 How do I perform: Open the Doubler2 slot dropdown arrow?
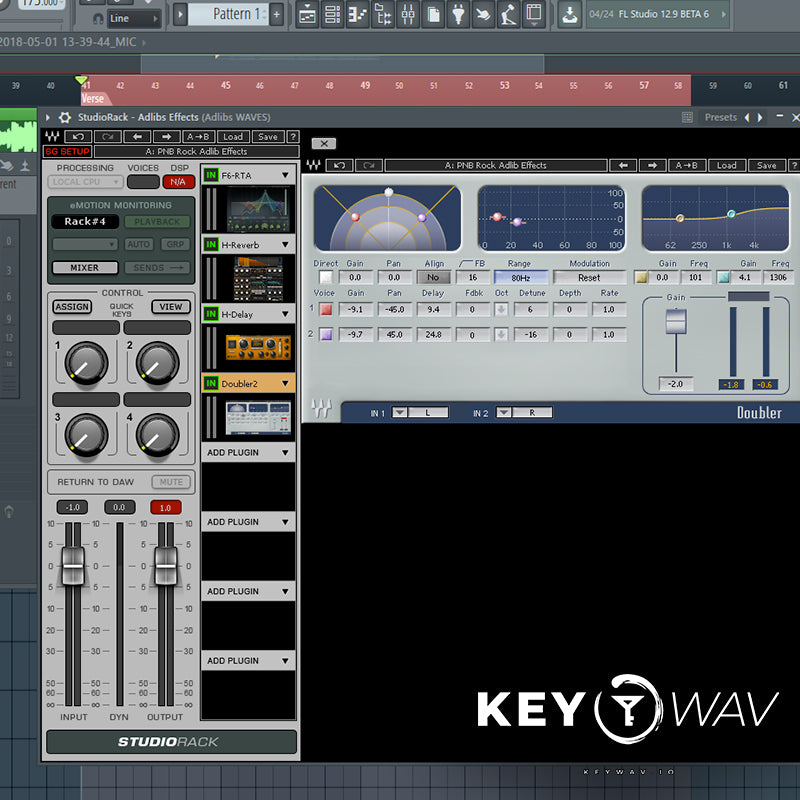(x=285, y=383)
